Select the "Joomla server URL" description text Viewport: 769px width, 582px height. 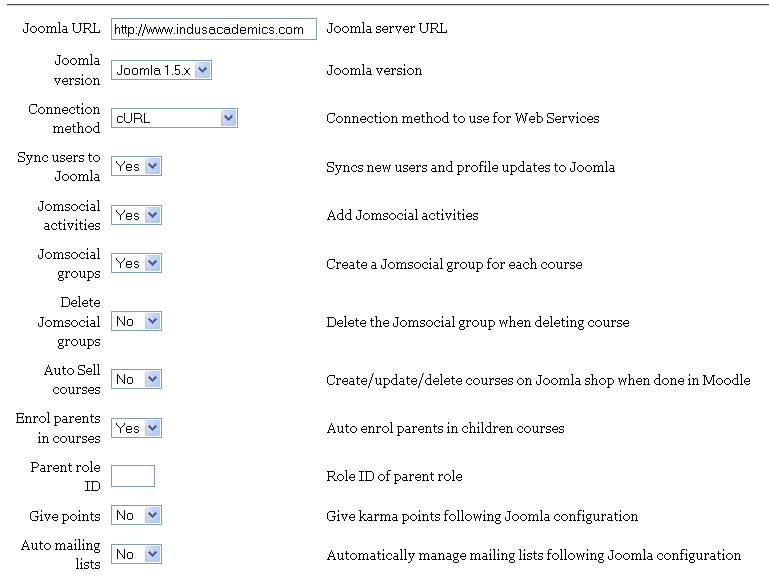point(386,28)
